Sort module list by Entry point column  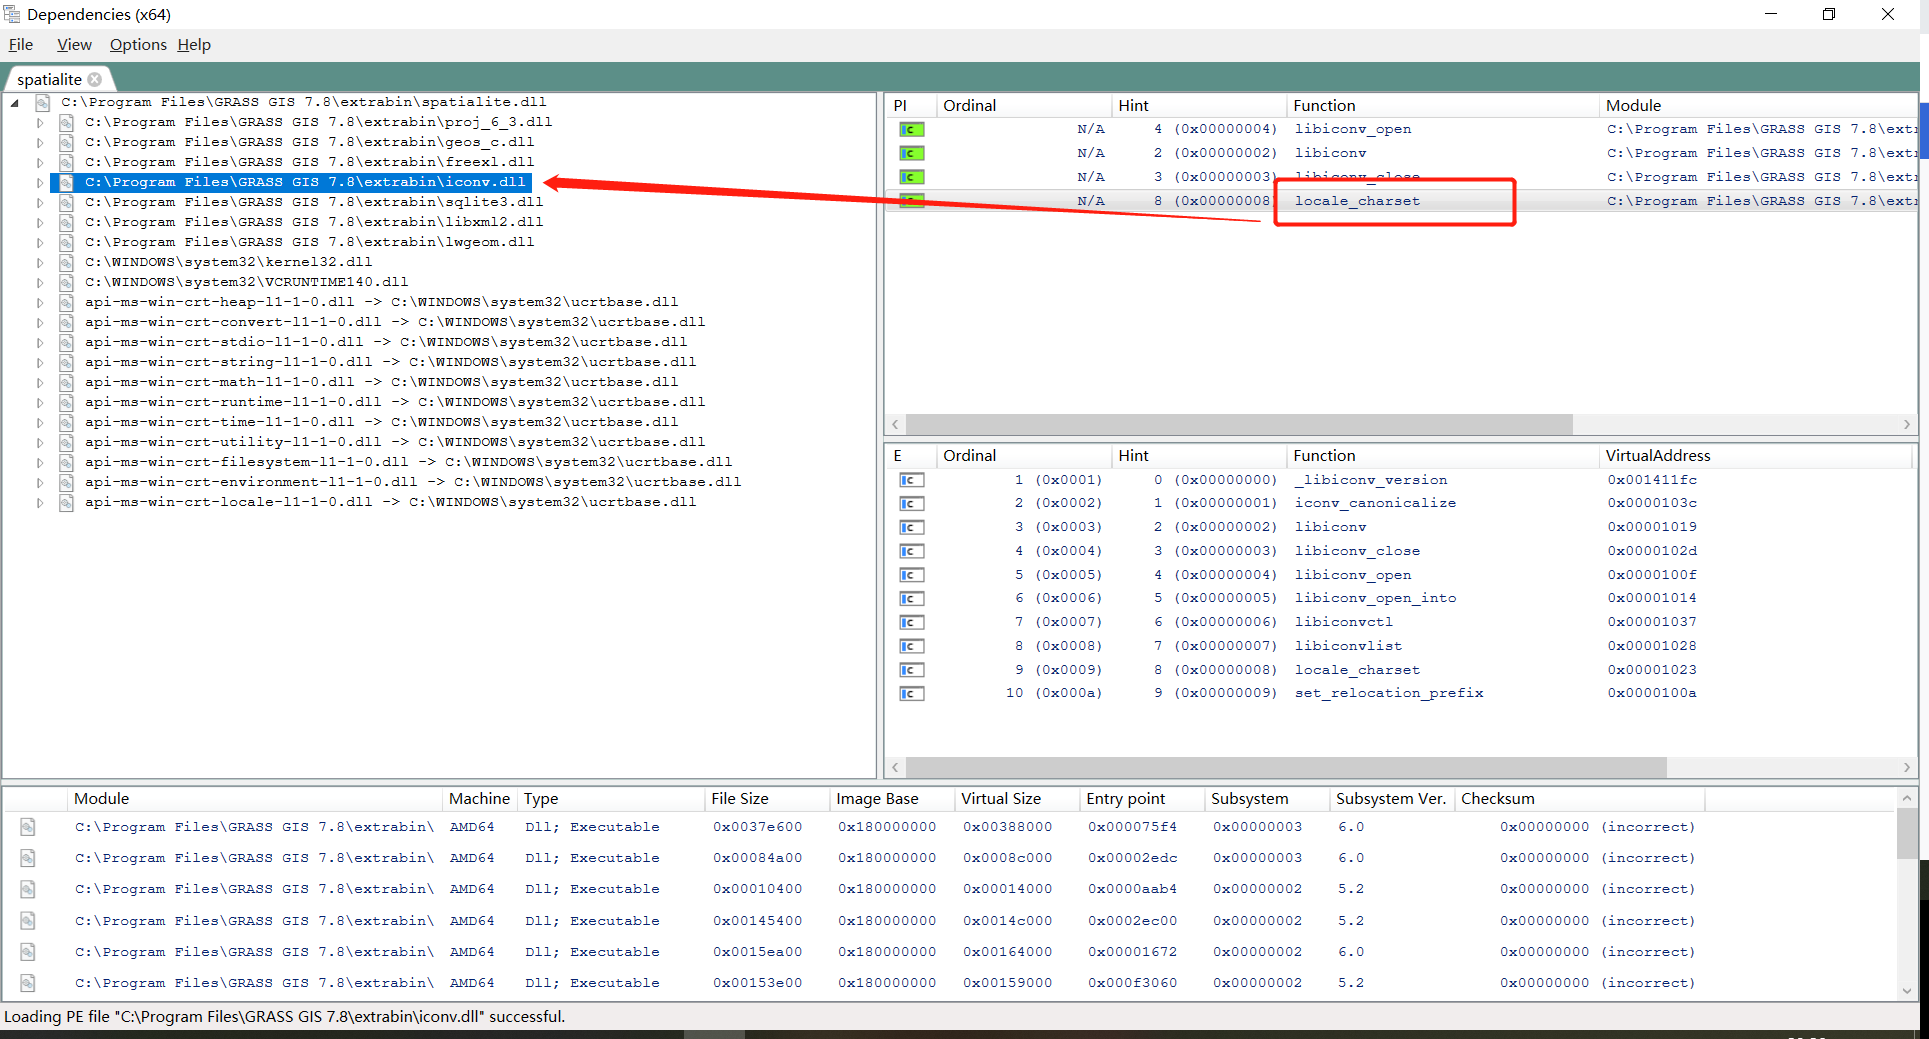[1141, 798]
